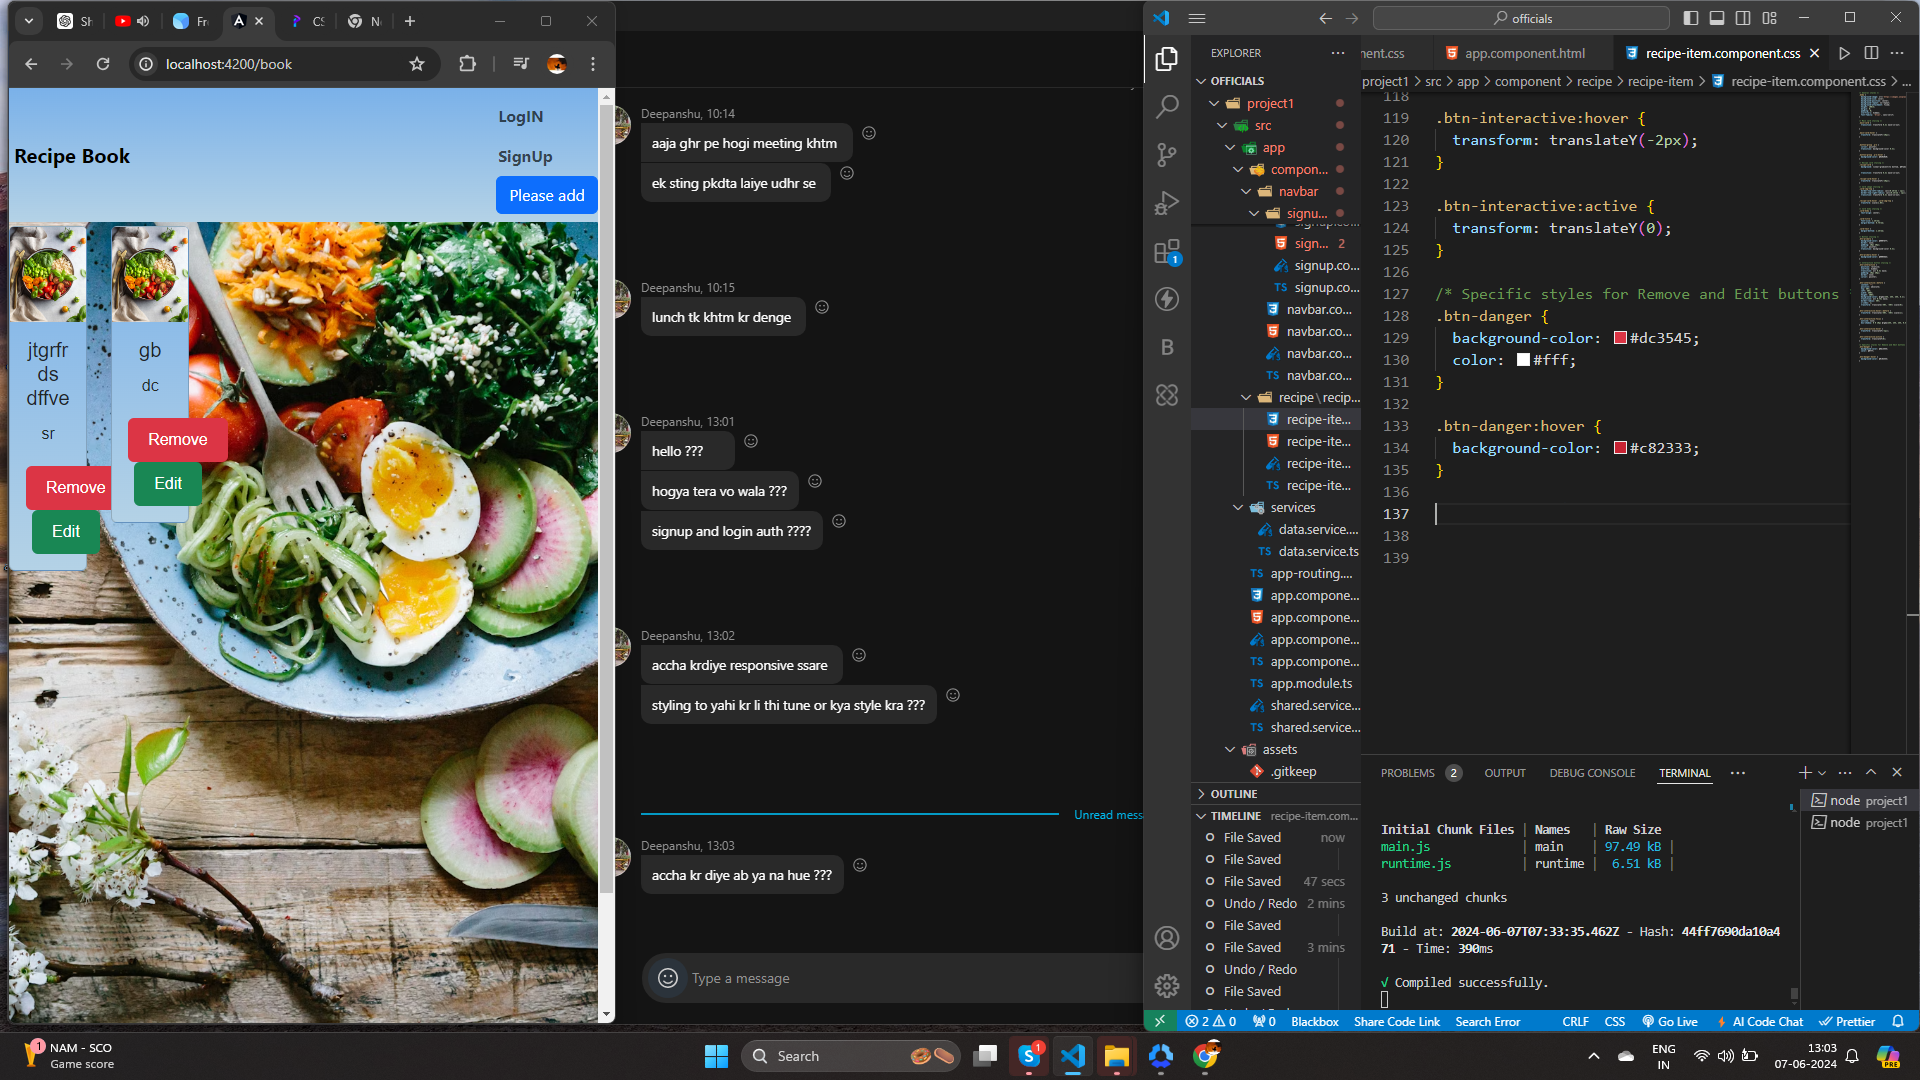Open the emoji picker in message box
The width and height of the screenshot is (1920, 1080).
pyautogui.click(x=668, y=978)
